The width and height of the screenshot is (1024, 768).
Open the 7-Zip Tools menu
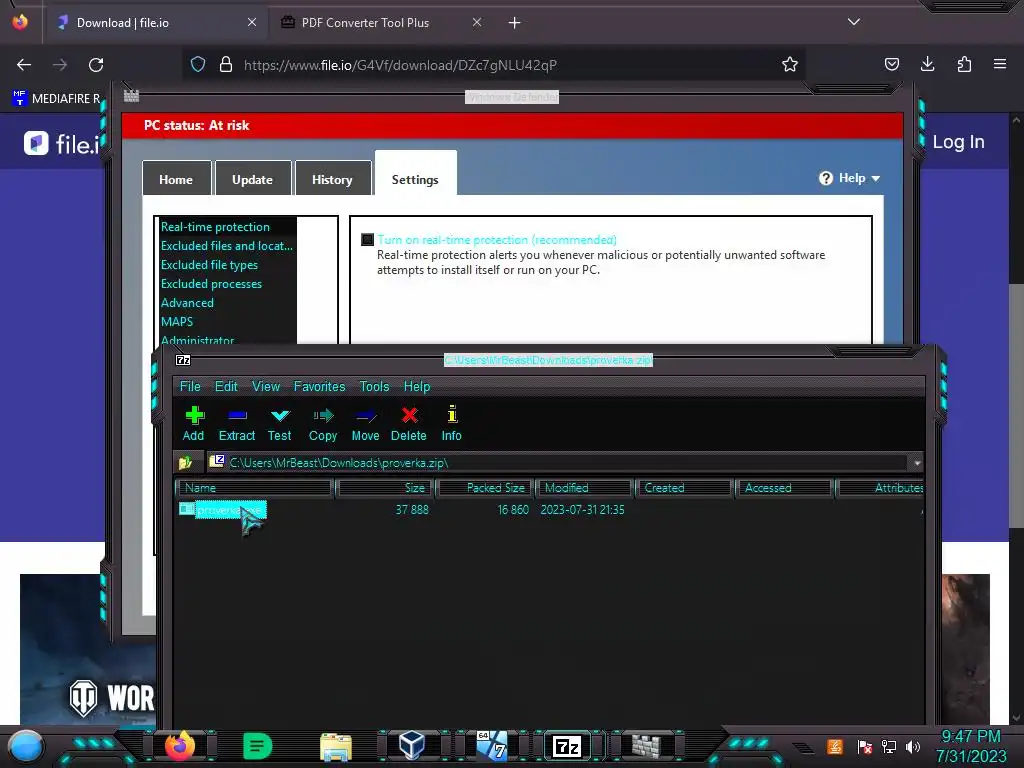(374, 386)
